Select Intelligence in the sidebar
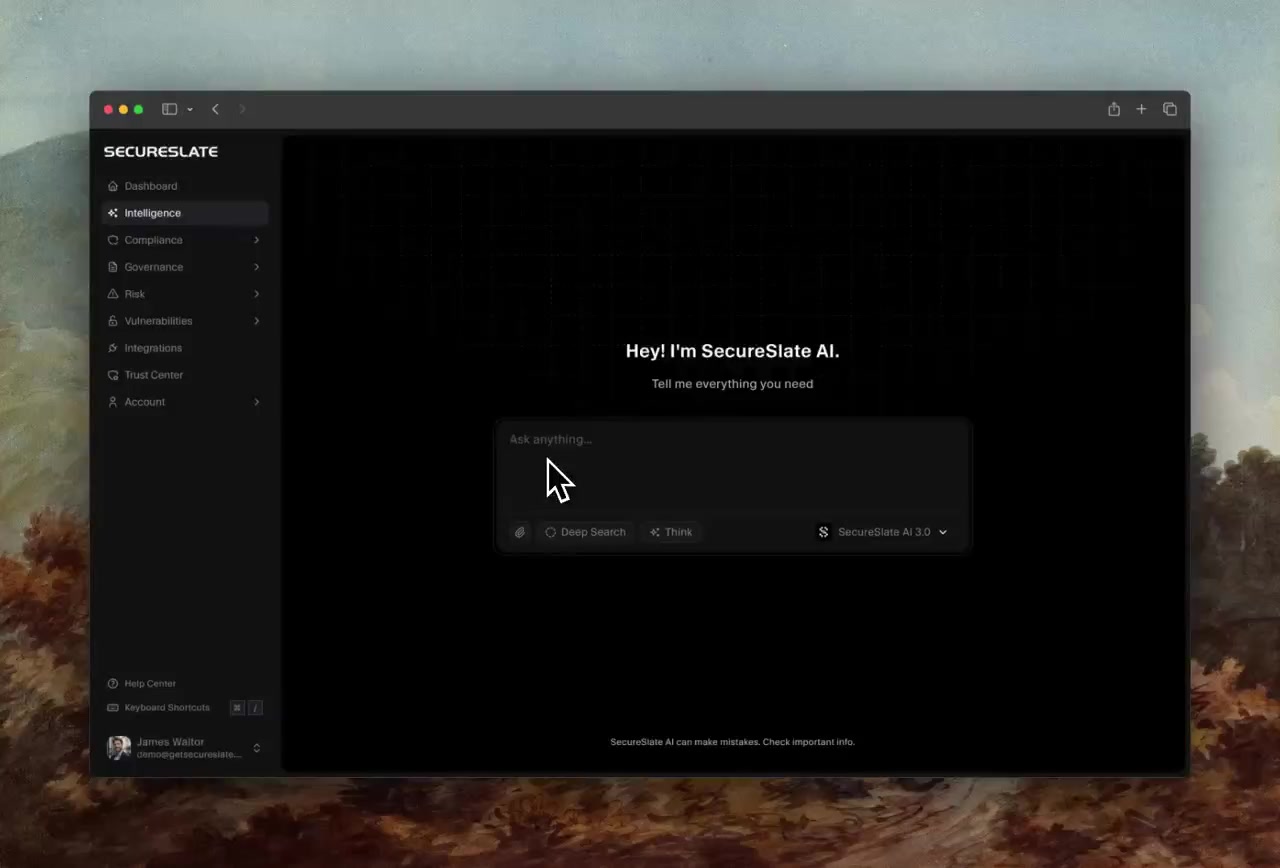This screenshot has height=868, width=1280. 185,213
